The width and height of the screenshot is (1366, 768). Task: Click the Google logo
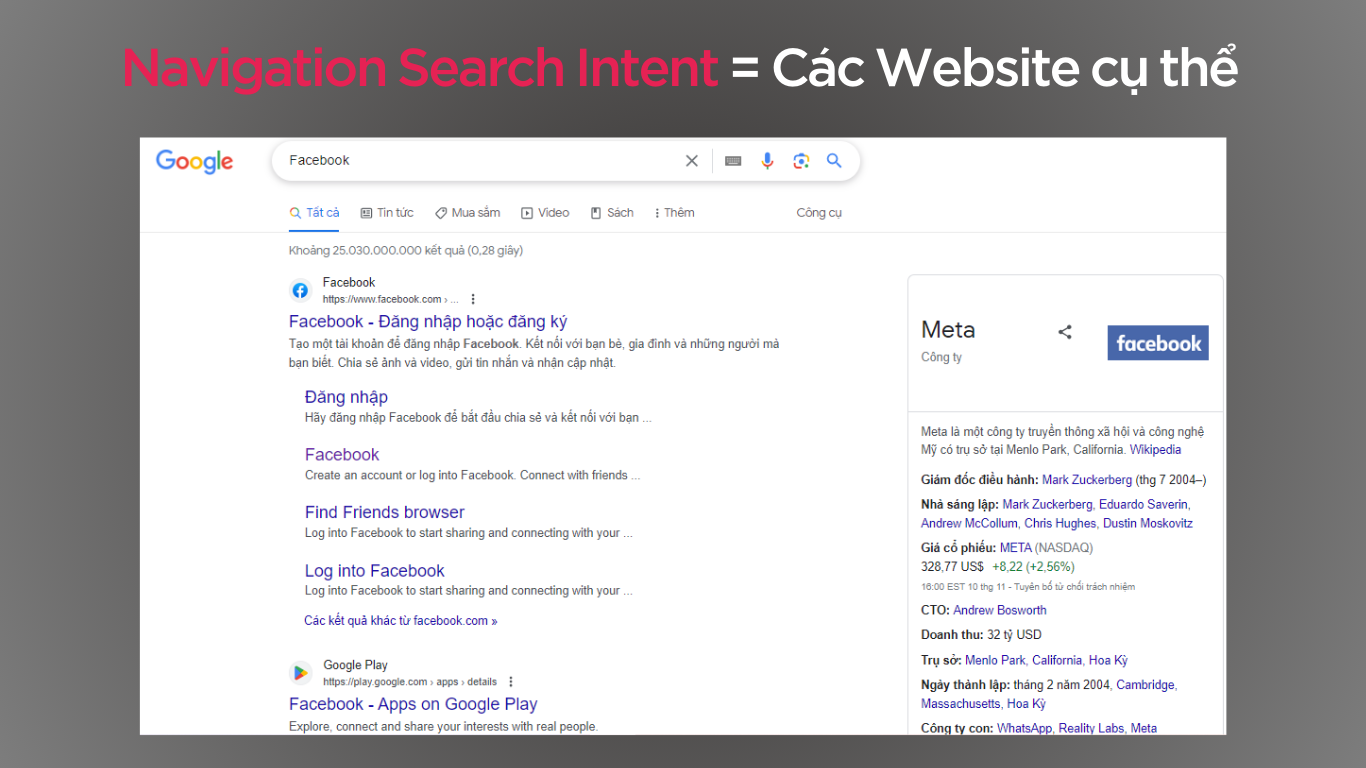click(x=194, y=162)
